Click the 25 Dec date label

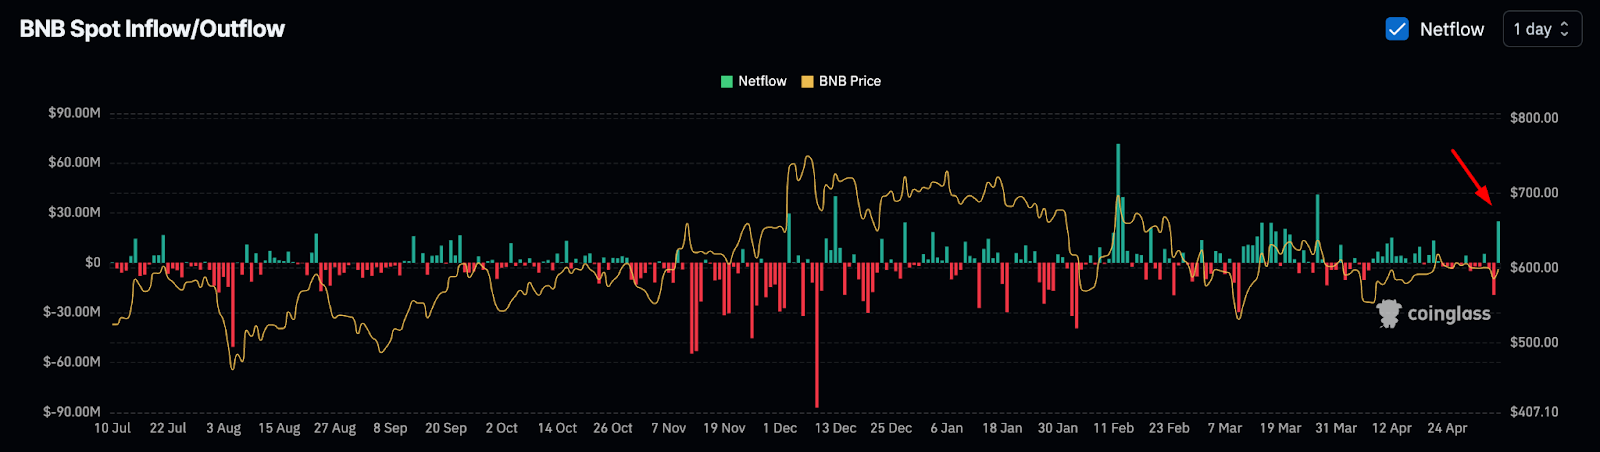pyautogui.click(x=891, y=428)
